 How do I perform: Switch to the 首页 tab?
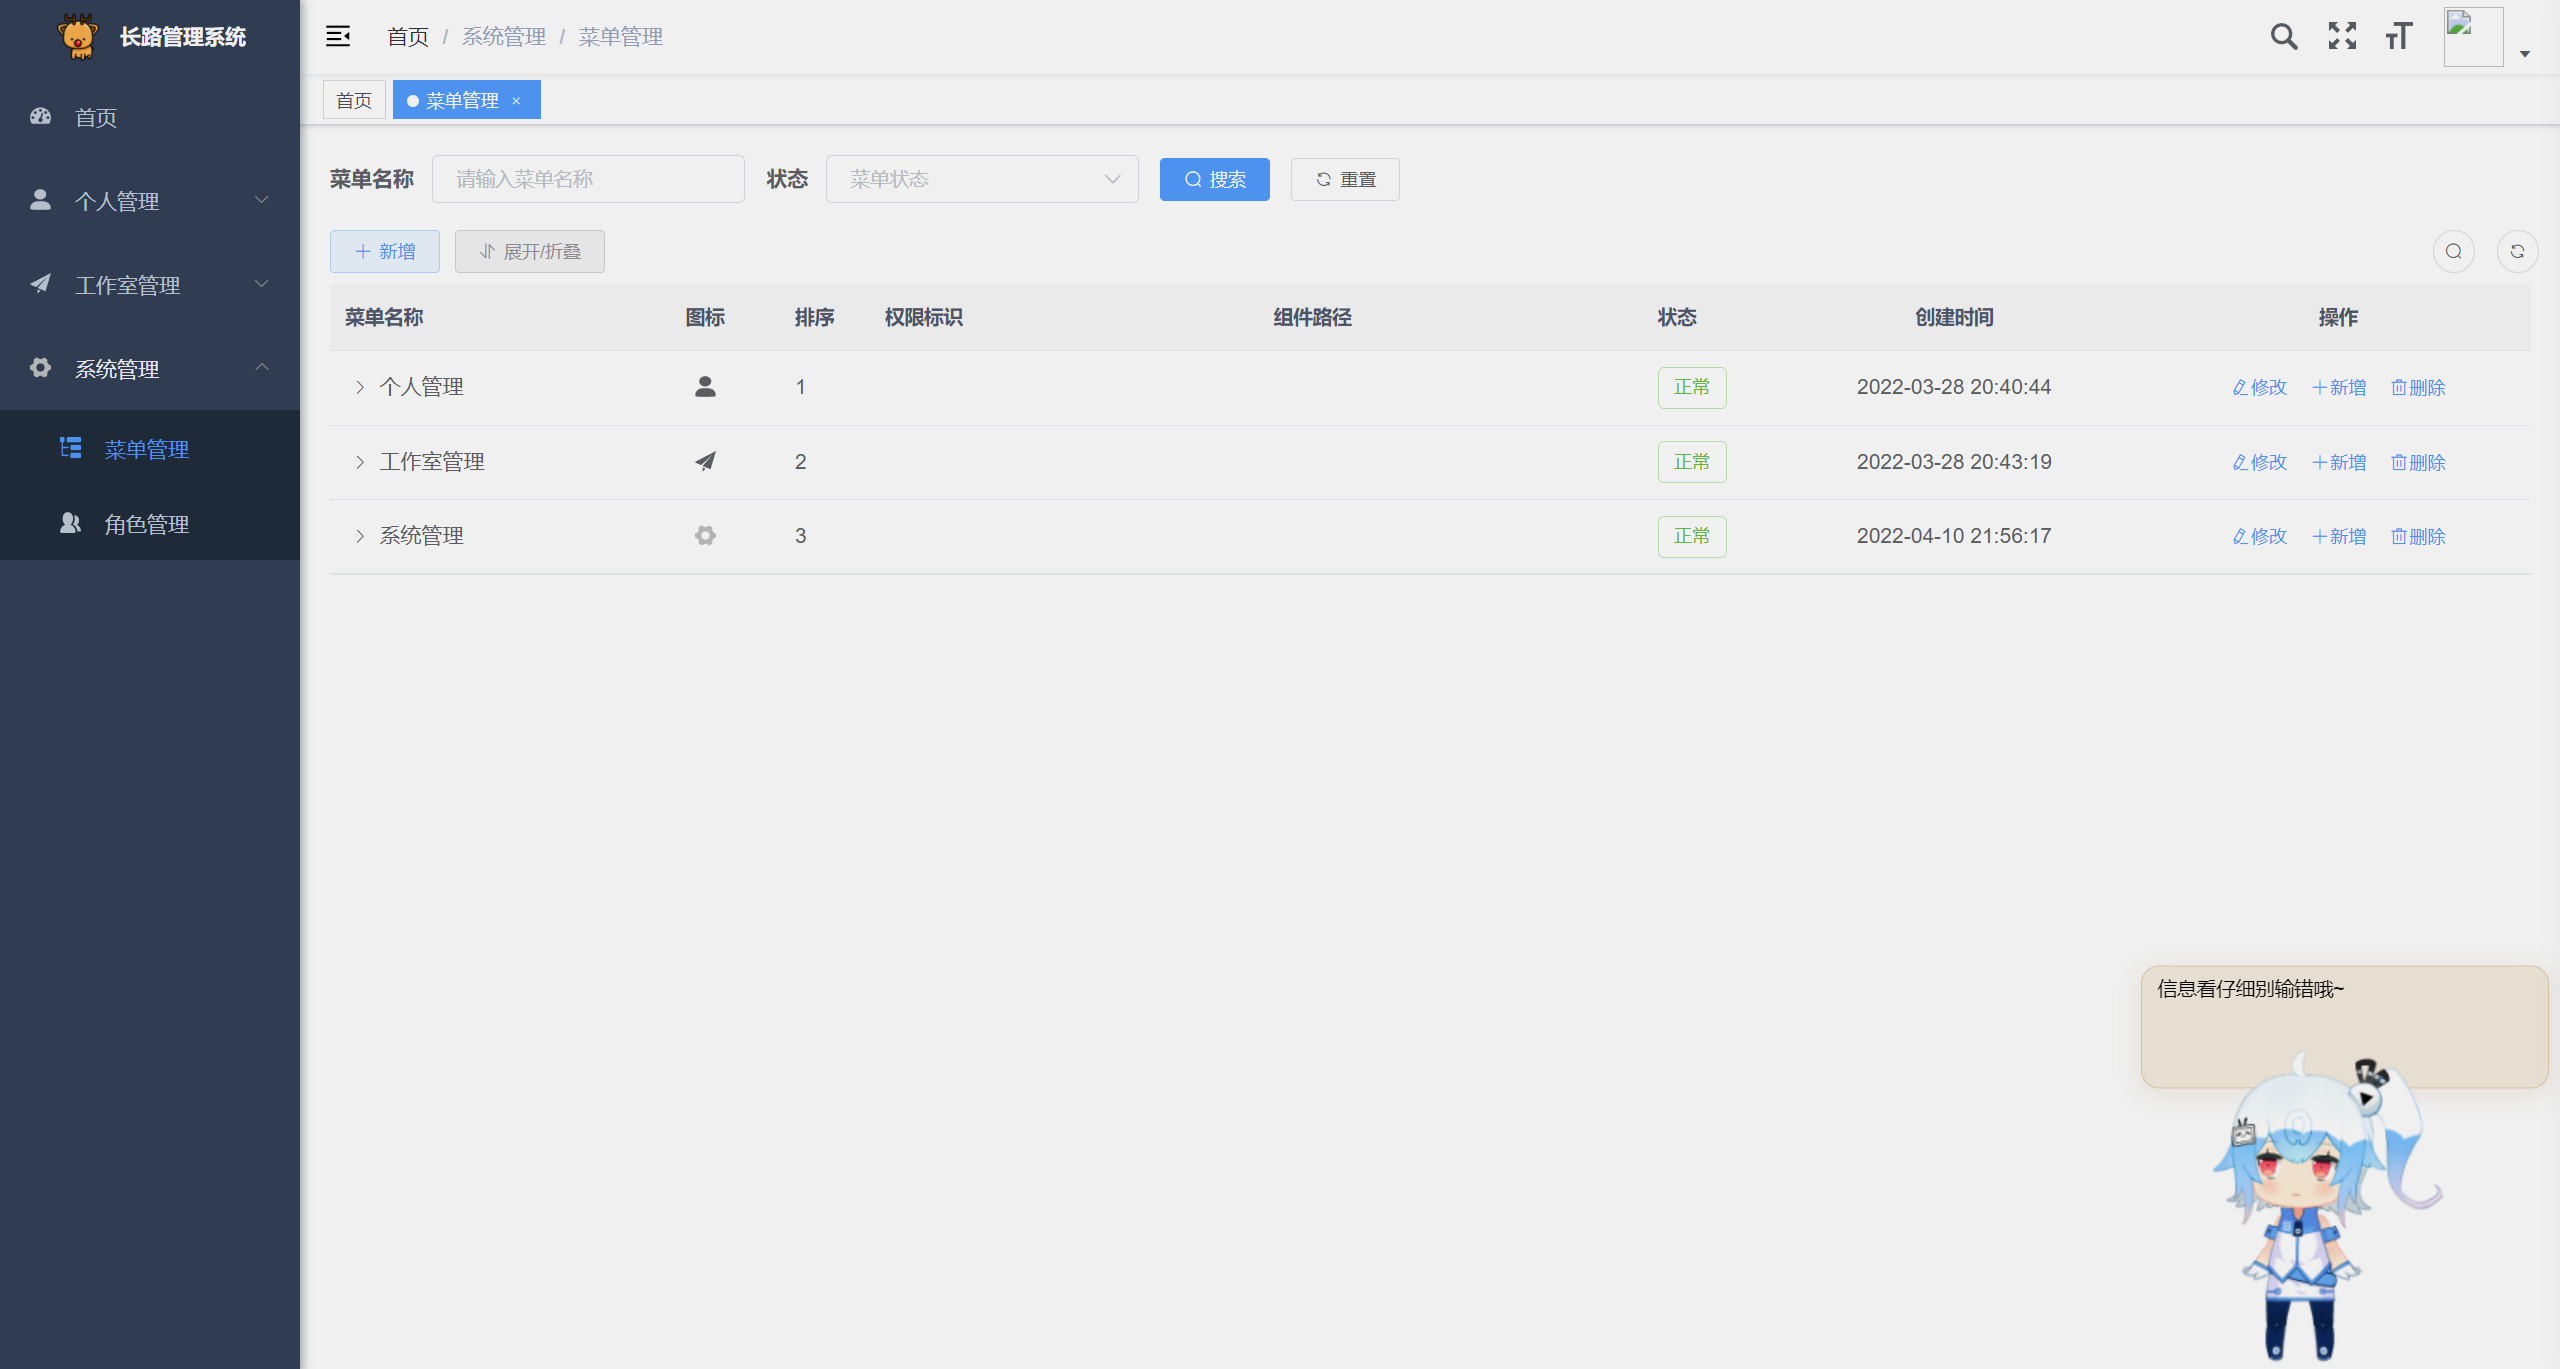pyautogui.click(x=354, y=100)
